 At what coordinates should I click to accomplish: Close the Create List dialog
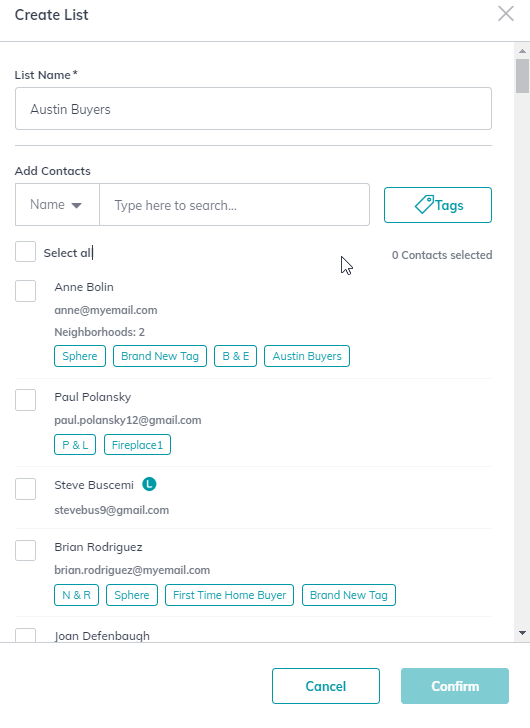pos(505,14)
